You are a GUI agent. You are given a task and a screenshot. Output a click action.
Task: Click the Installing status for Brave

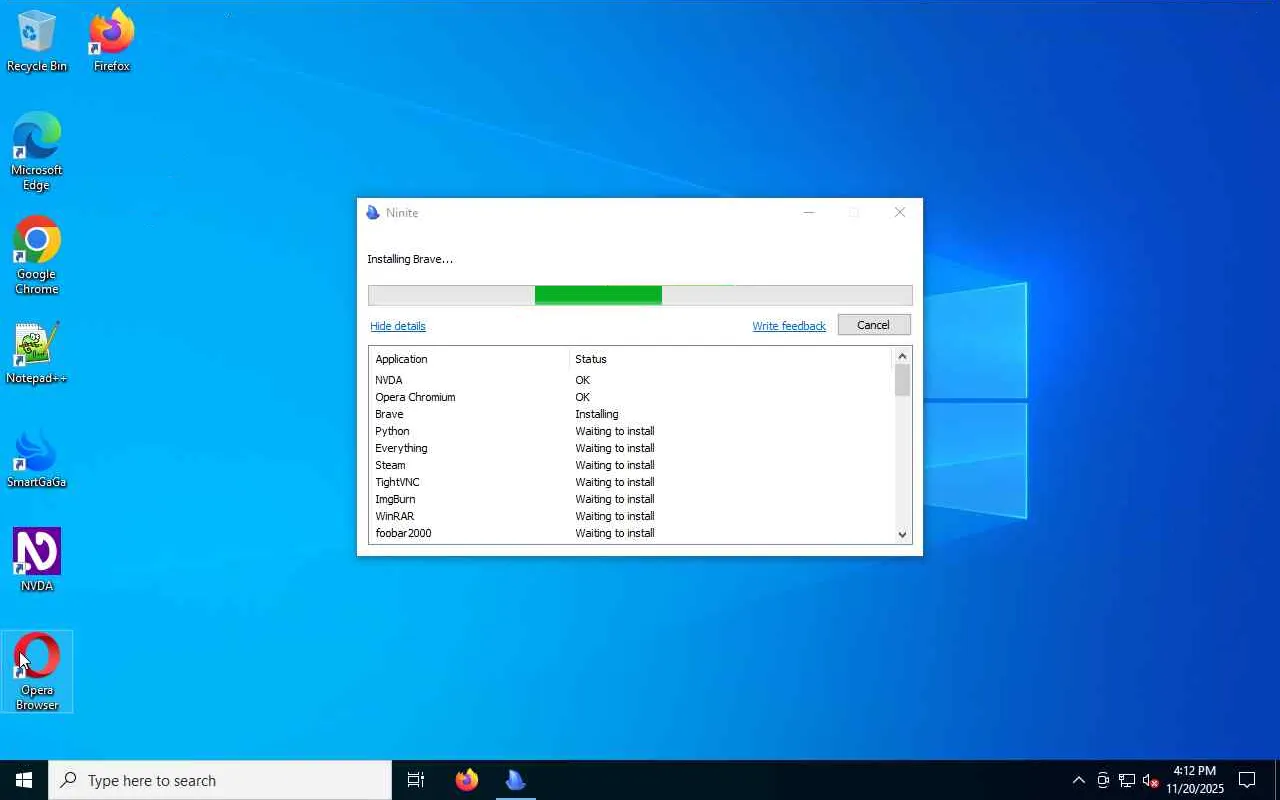pyautogui.click(x=597, y=414)
